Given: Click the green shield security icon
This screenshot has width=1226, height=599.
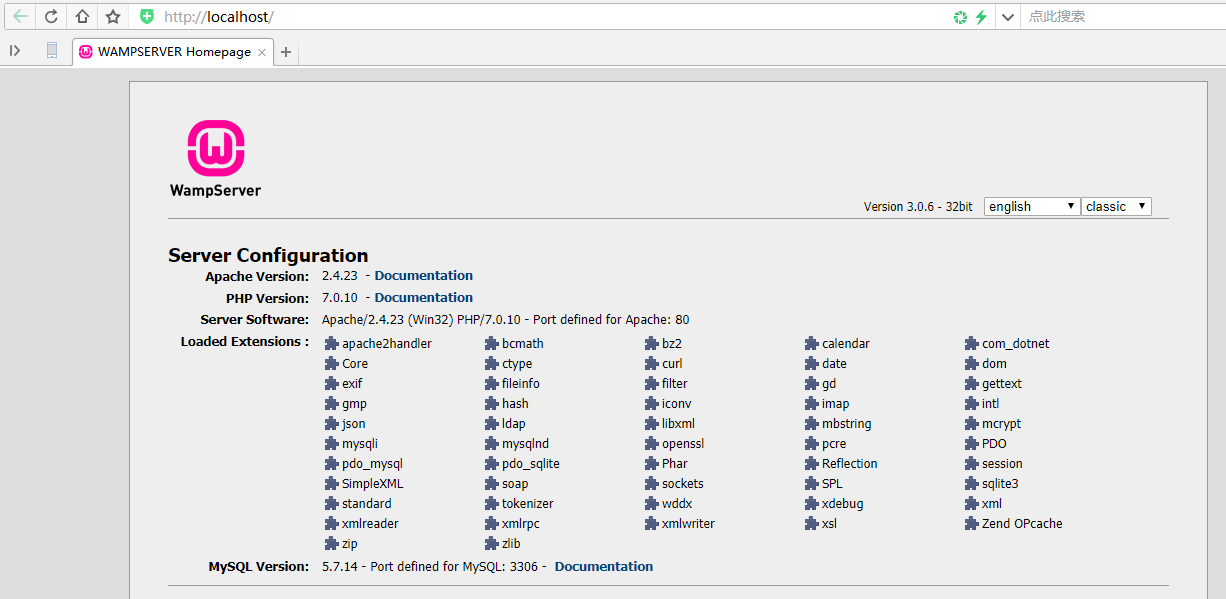Looking at the screenshot, I should (x=147, y=16).
